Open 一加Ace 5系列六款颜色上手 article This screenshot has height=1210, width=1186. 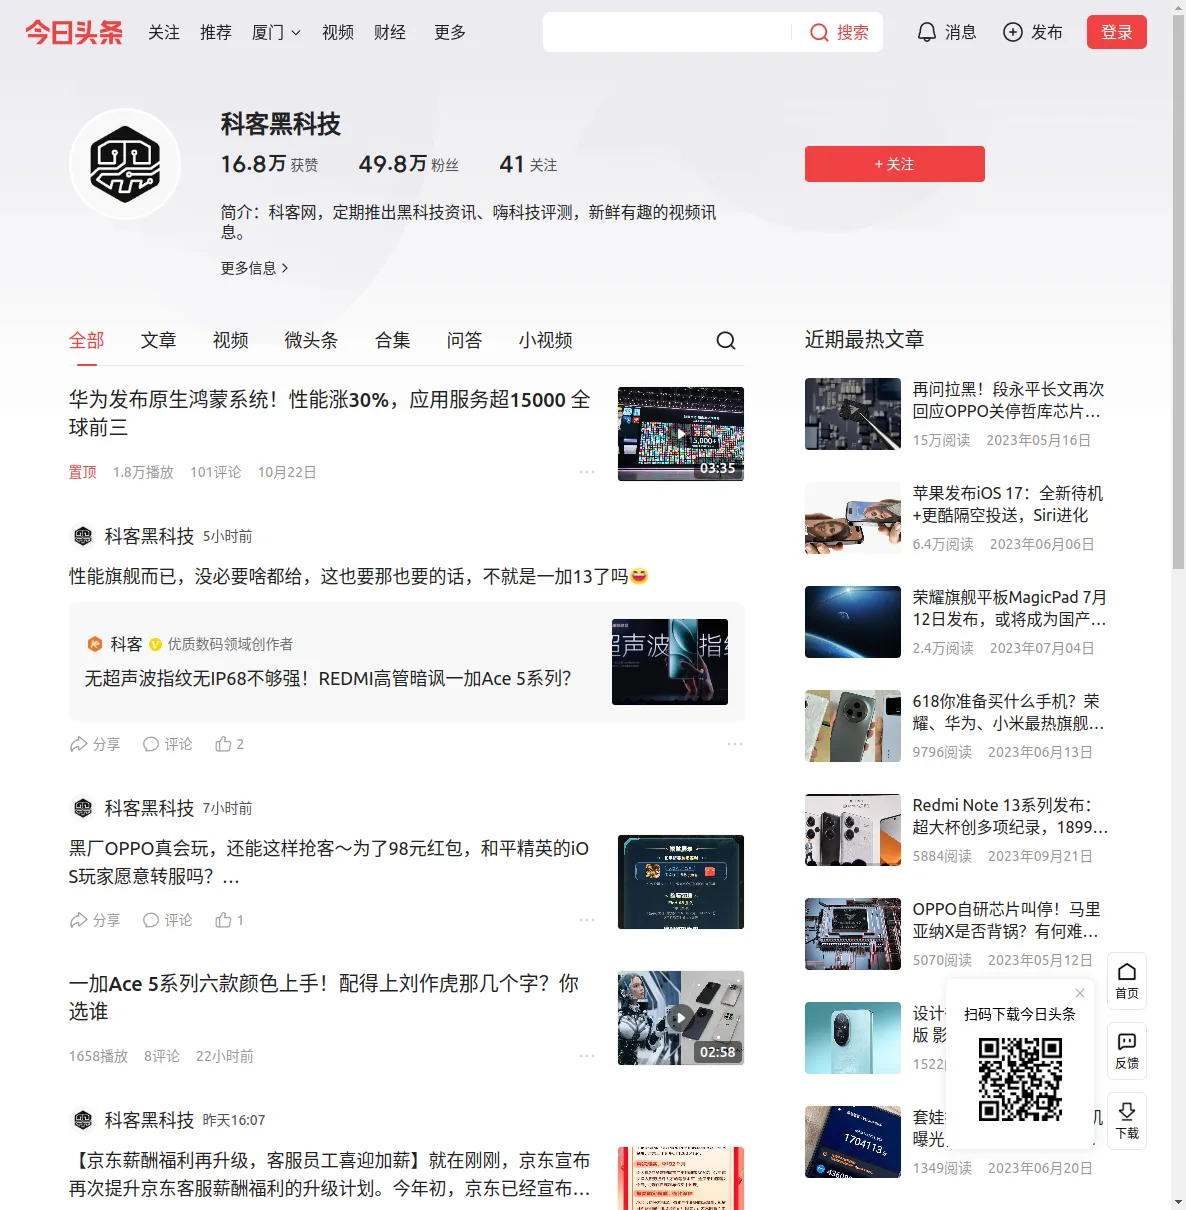pos(324,998)
